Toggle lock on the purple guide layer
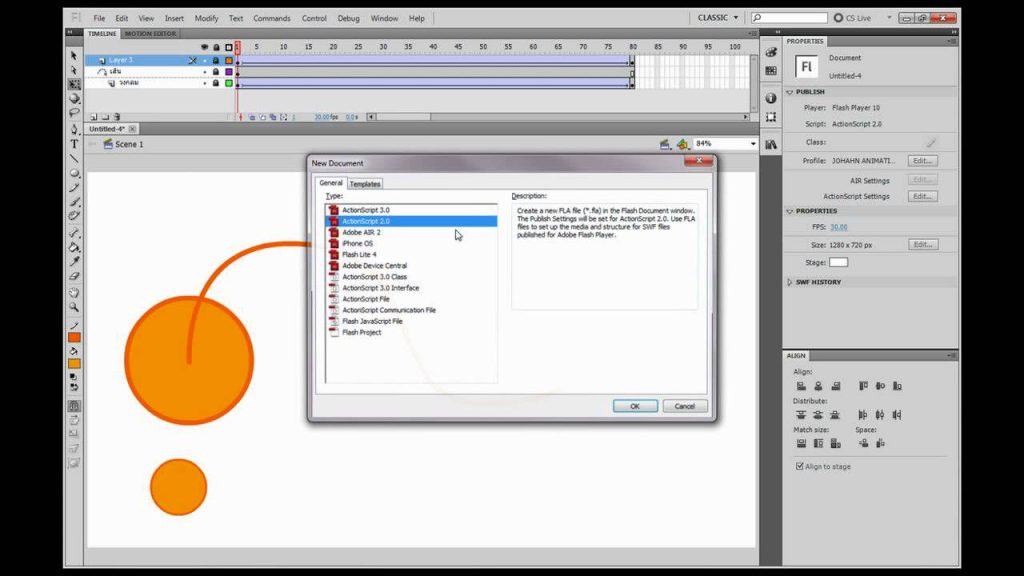 click(x=216, y=72)
